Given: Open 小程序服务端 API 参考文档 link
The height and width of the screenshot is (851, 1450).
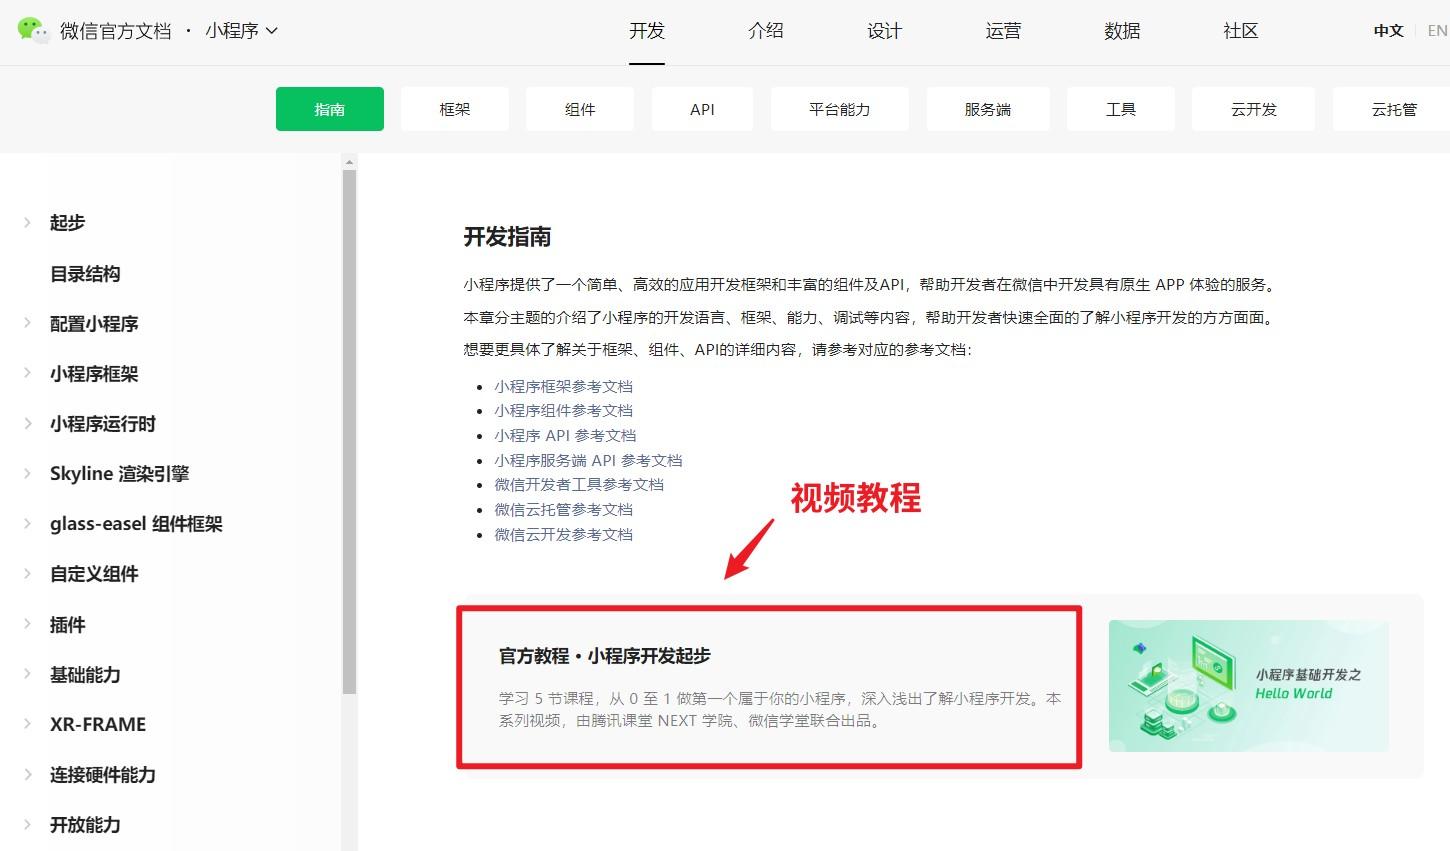Looking at the screenshot, I should point(588,461).
